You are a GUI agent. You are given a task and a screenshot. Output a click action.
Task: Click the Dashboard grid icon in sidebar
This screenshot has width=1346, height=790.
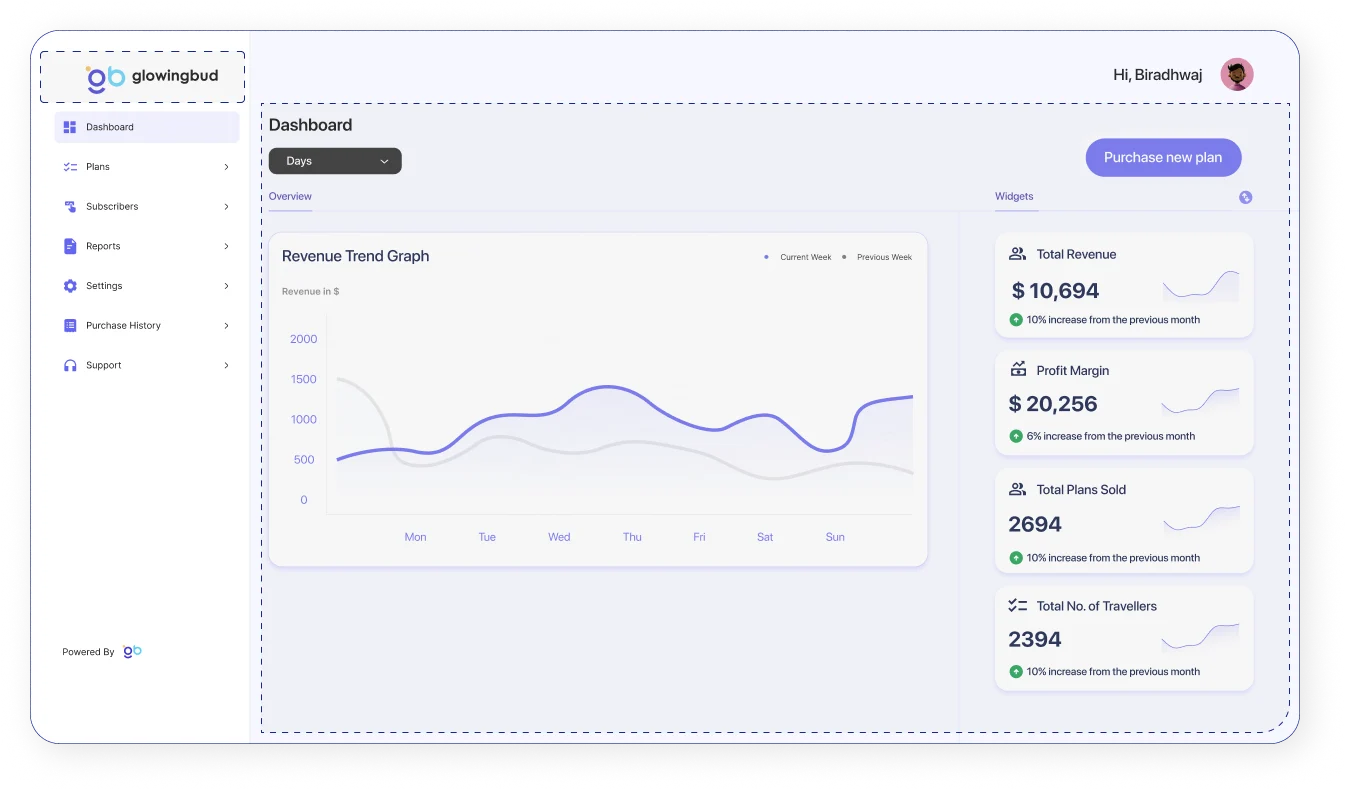click(x=69, y=127)
